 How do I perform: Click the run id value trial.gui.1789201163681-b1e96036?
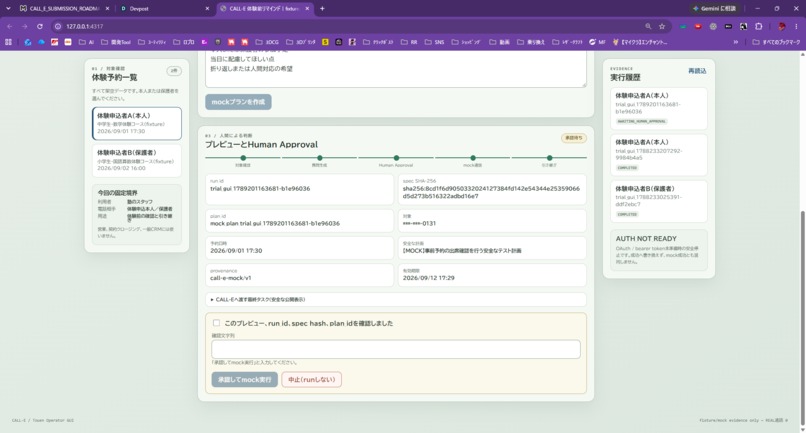260,189
